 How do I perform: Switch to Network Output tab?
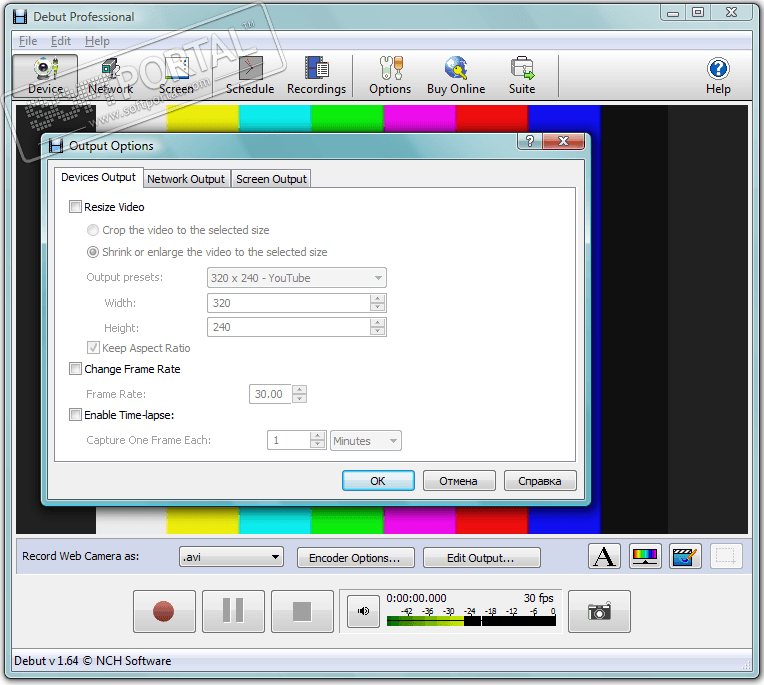(186, 179)
